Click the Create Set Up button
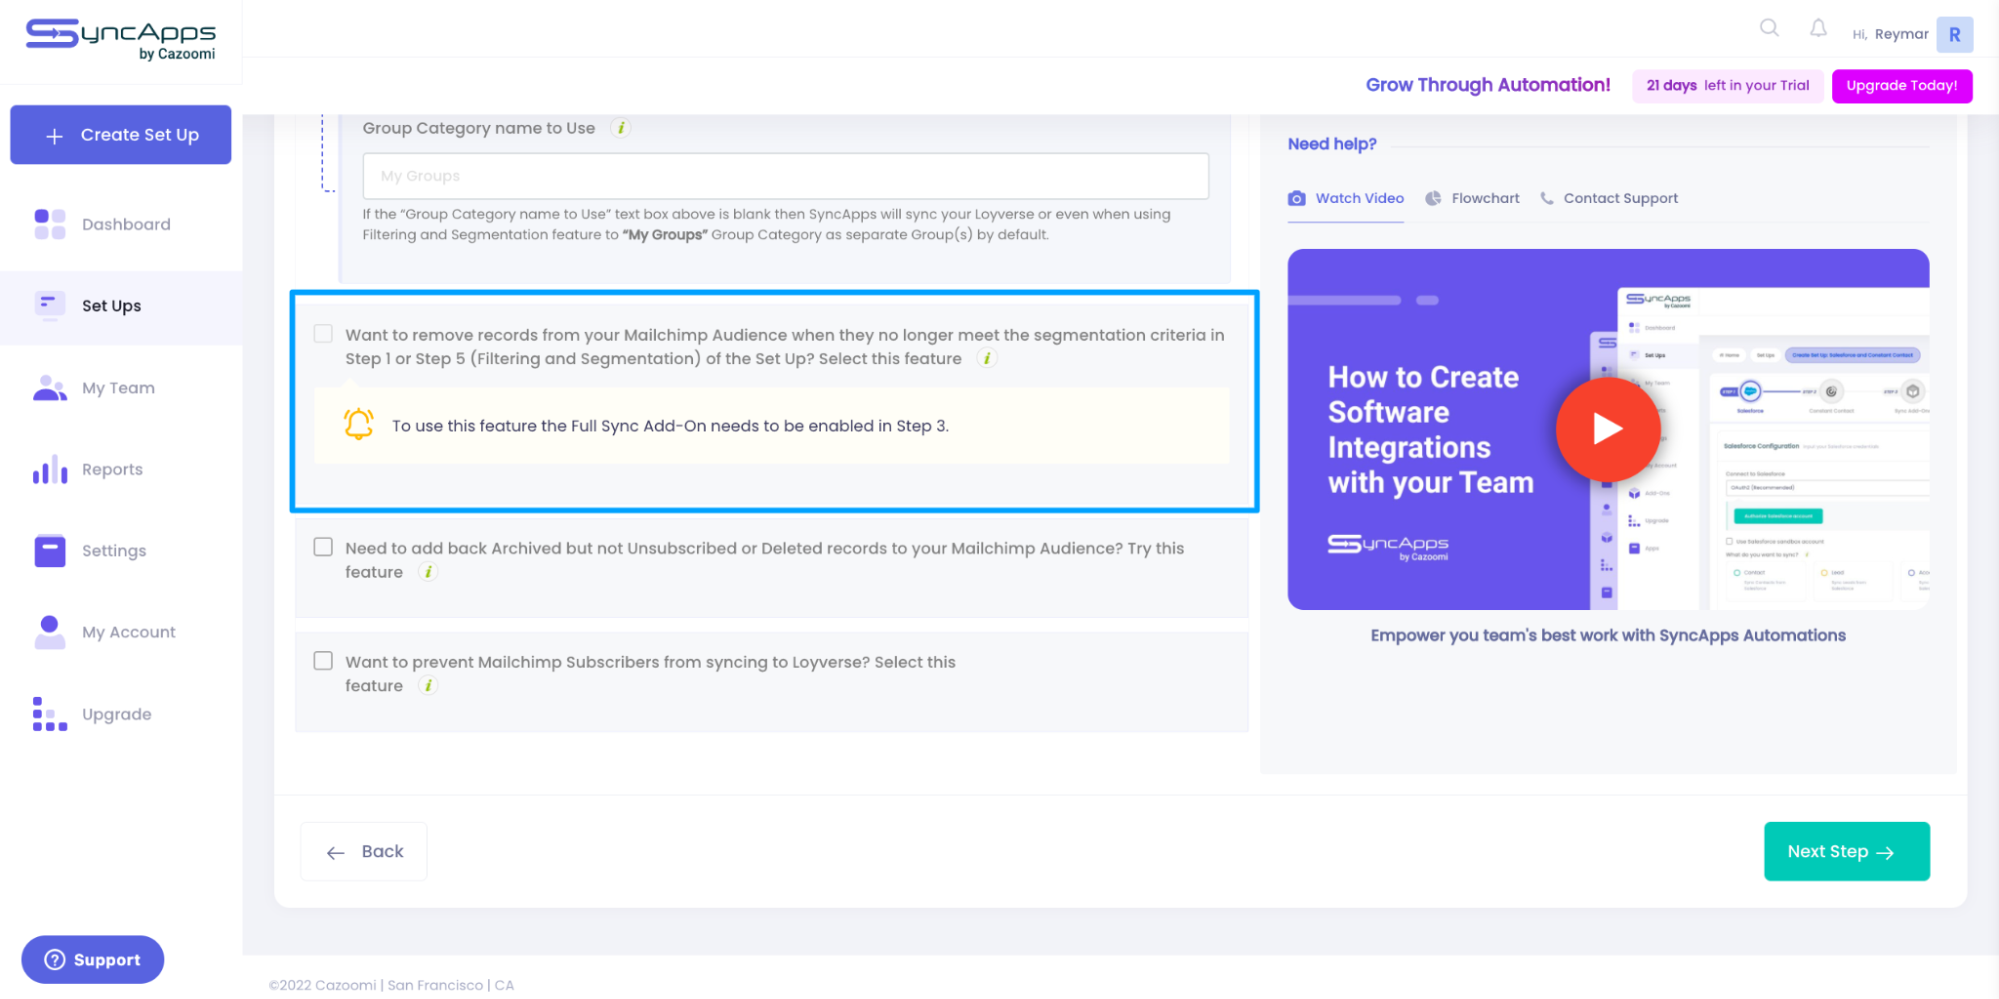1999x999 pixels. [x=121, y=135]
